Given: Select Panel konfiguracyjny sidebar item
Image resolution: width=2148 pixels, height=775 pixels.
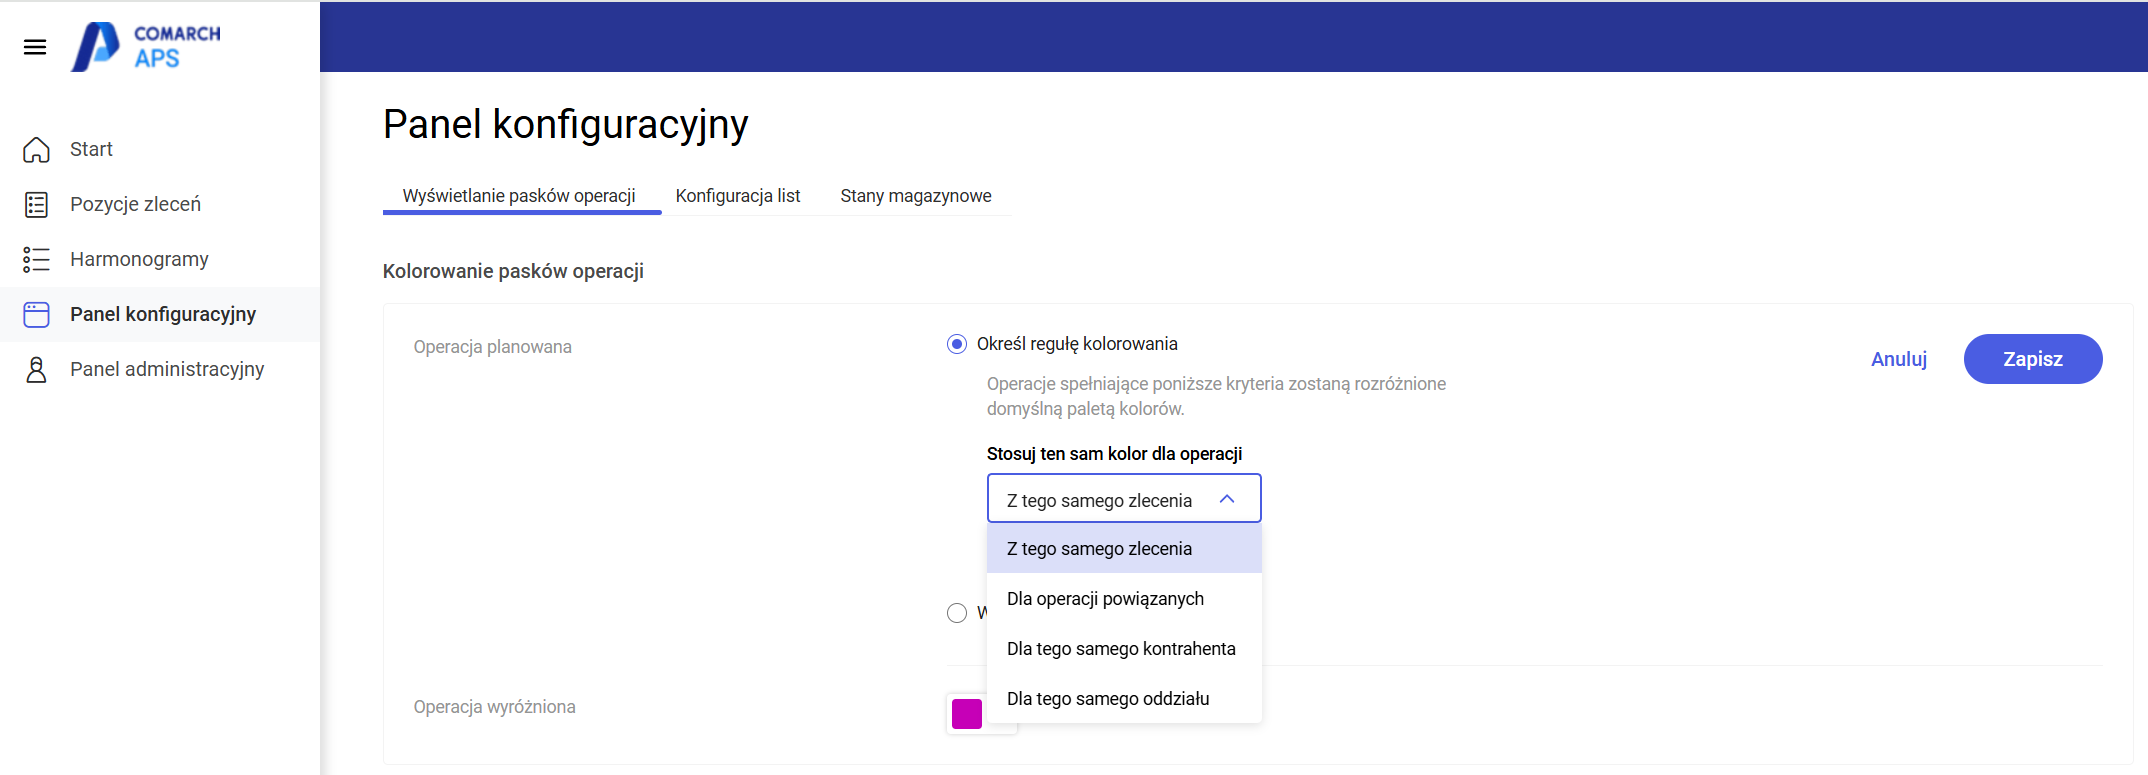Looking at the screenshot, I should [160, 314].
